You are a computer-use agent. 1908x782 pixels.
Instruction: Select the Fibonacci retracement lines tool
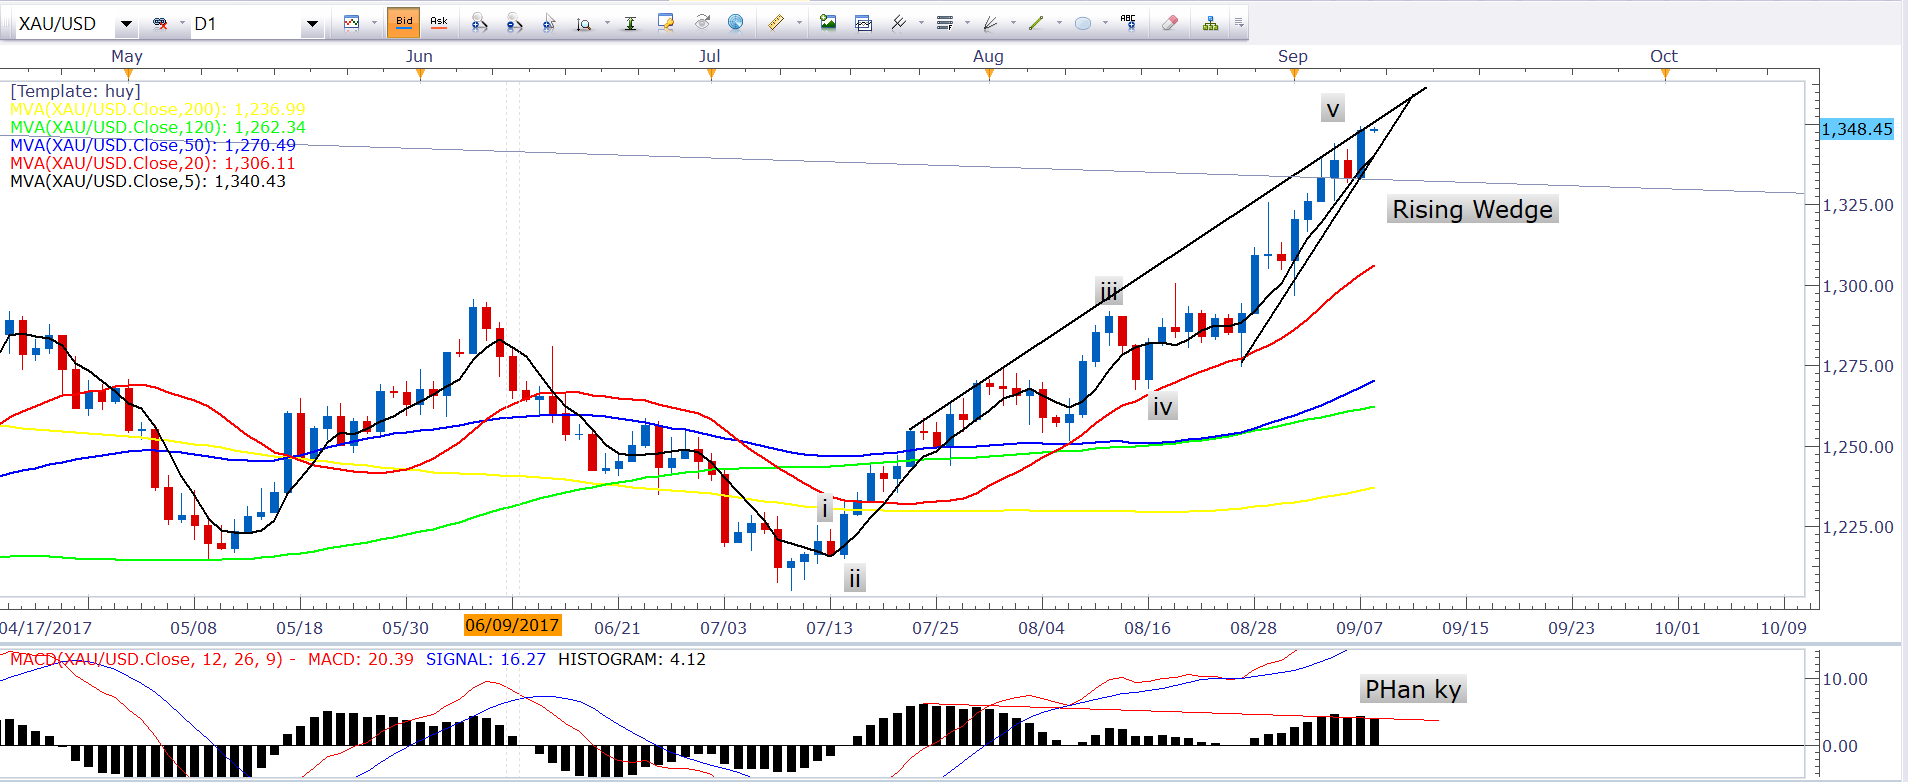click(944, 23)
